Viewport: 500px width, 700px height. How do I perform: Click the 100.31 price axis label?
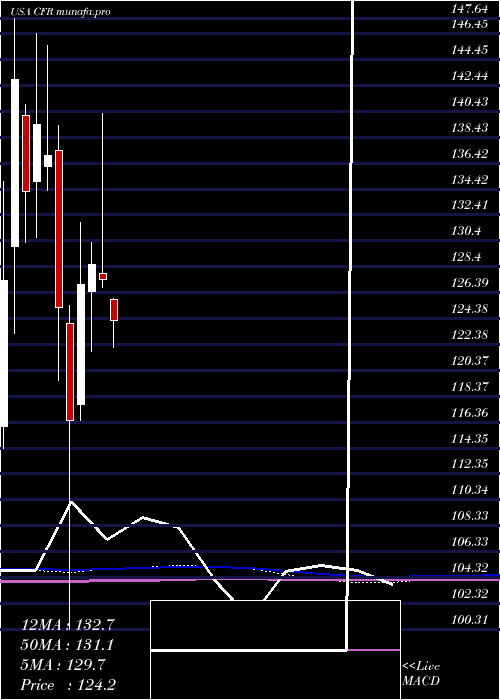click(x=470, y=620)
